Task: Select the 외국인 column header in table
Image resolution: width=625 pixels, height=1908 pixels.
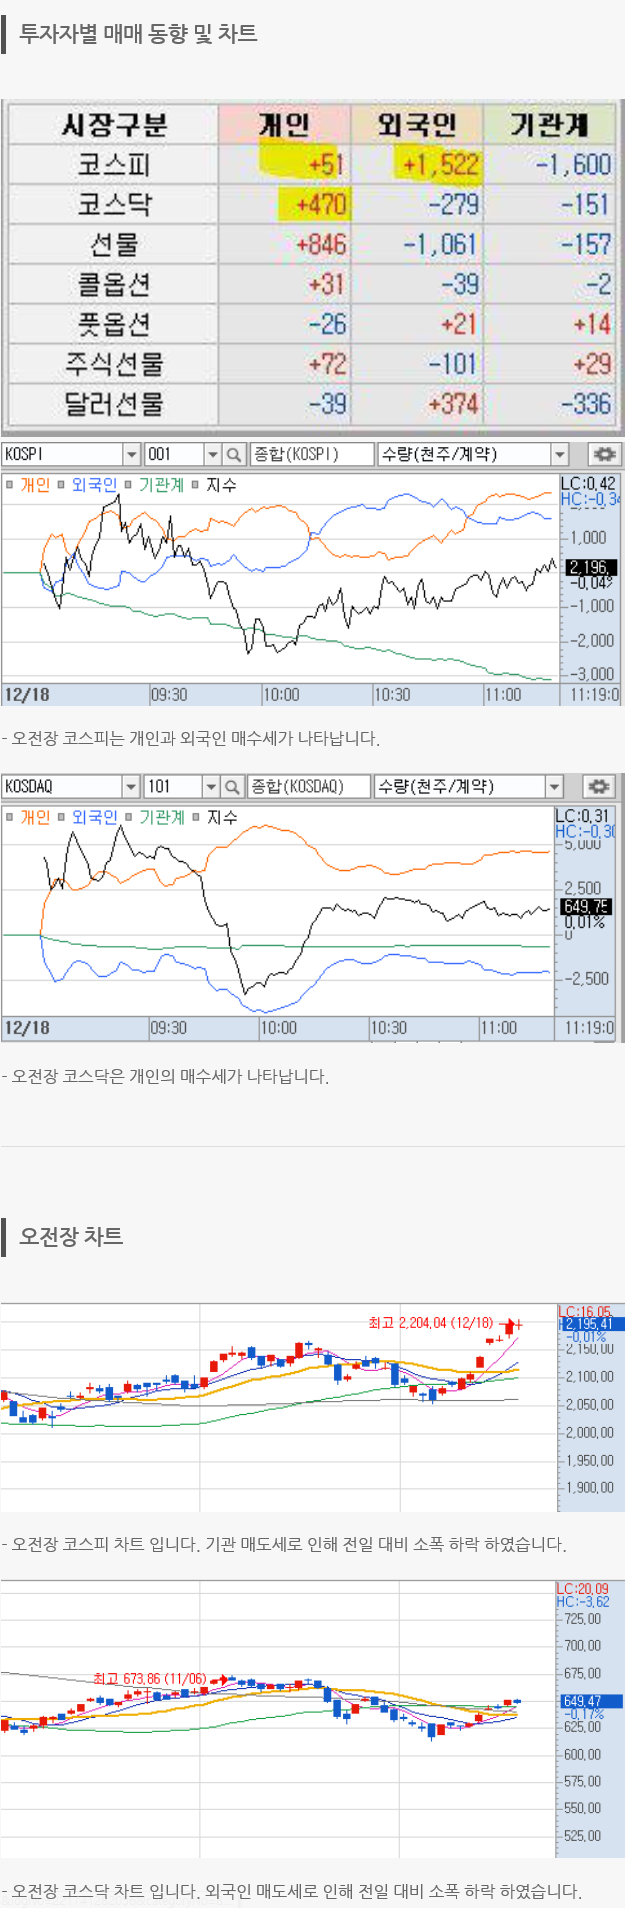Action: tap(417, 125)
